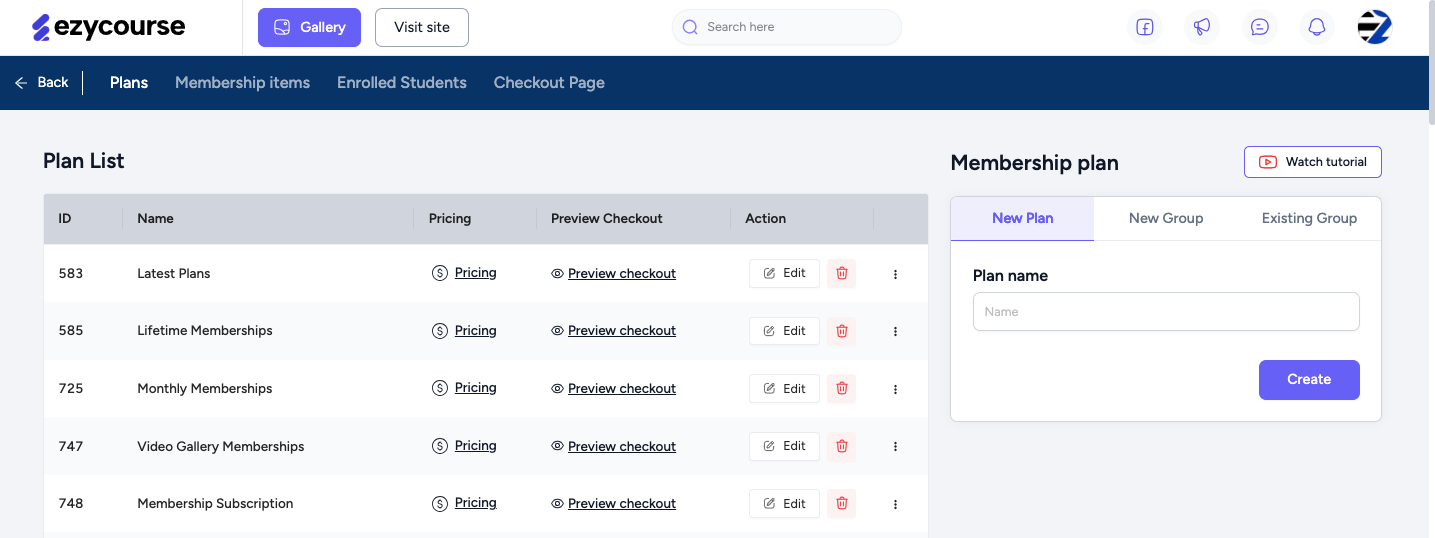Open more options for Membership Subscription

[895, 504]
